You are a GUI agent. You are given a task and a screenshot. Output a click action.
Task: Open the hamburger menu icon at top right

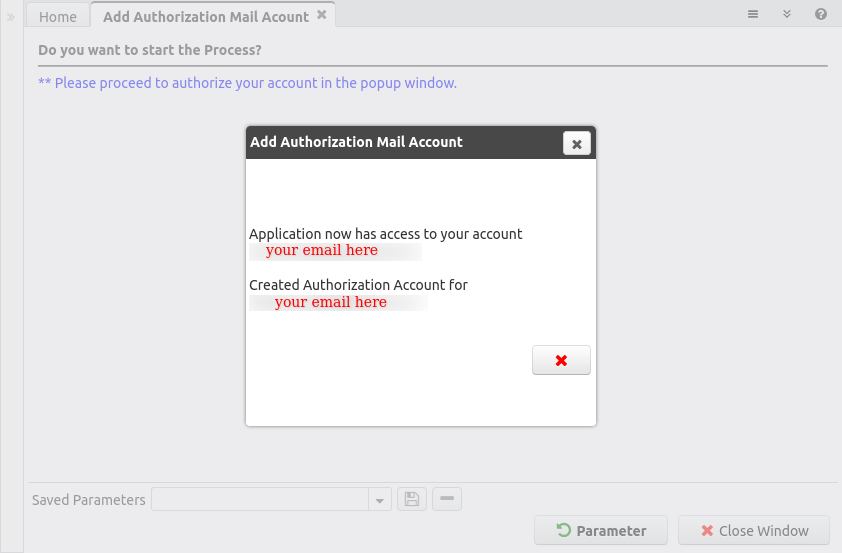[753, 14]
